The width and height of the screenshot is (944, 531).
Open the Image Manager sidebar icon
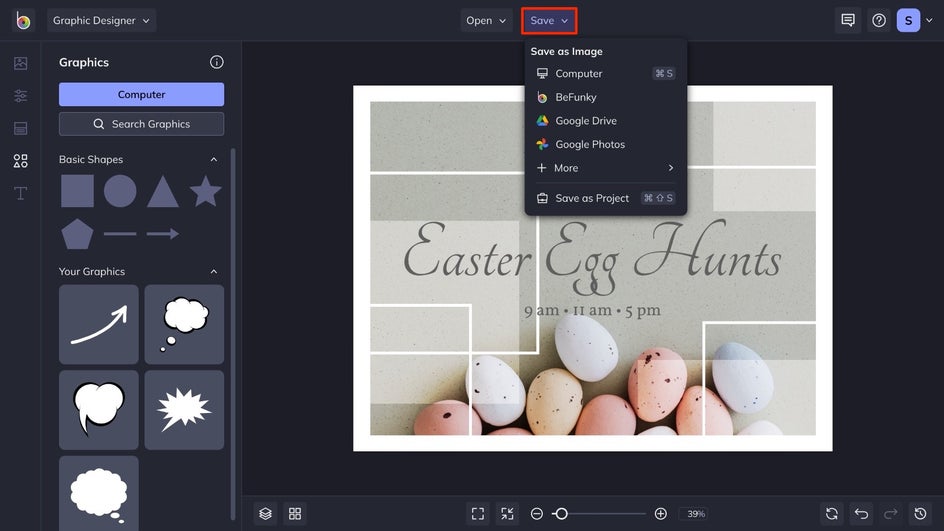tap(20, 64)
